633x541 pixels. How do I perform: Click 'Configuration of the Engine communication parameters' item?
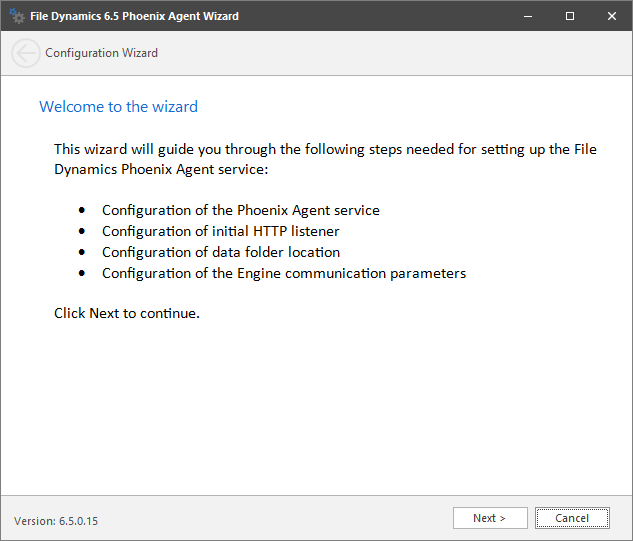[284, 273]
